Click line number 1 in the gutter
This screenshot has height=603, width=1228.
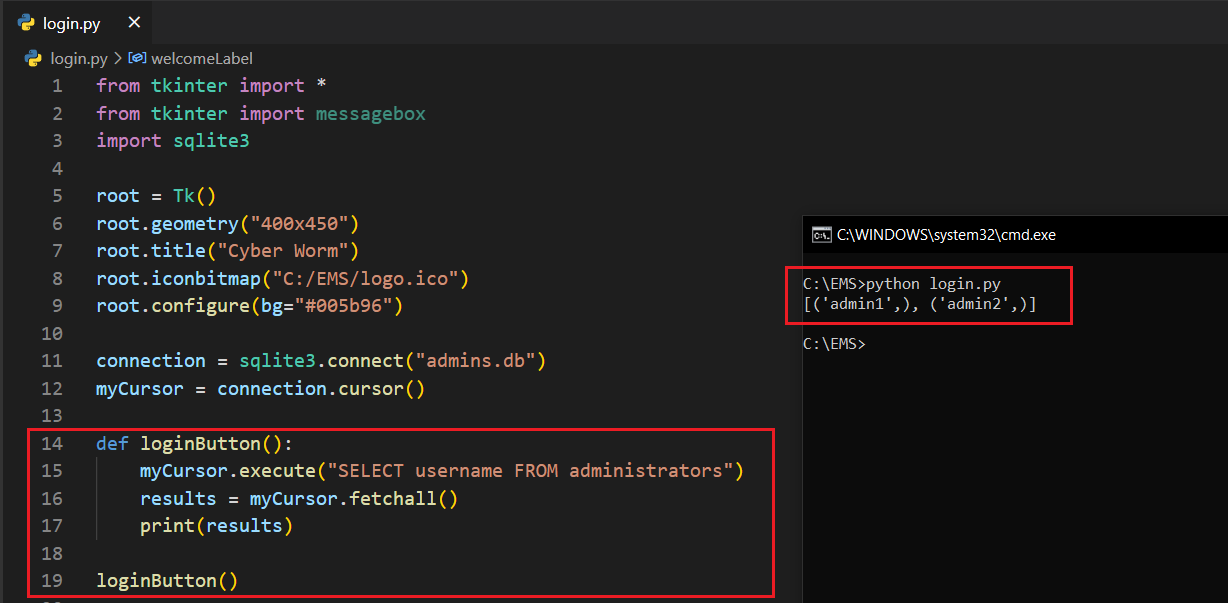point(57,85)
